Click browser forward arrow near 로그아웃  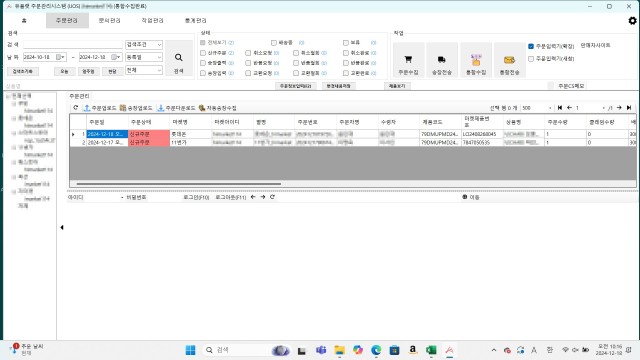[x=262, y=197]
